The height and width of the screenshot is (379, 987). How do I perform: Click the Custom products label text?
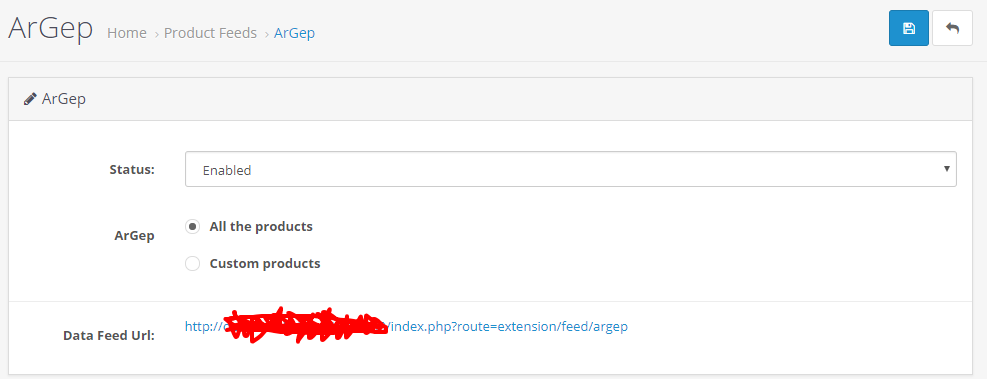(x=265, y=263)
